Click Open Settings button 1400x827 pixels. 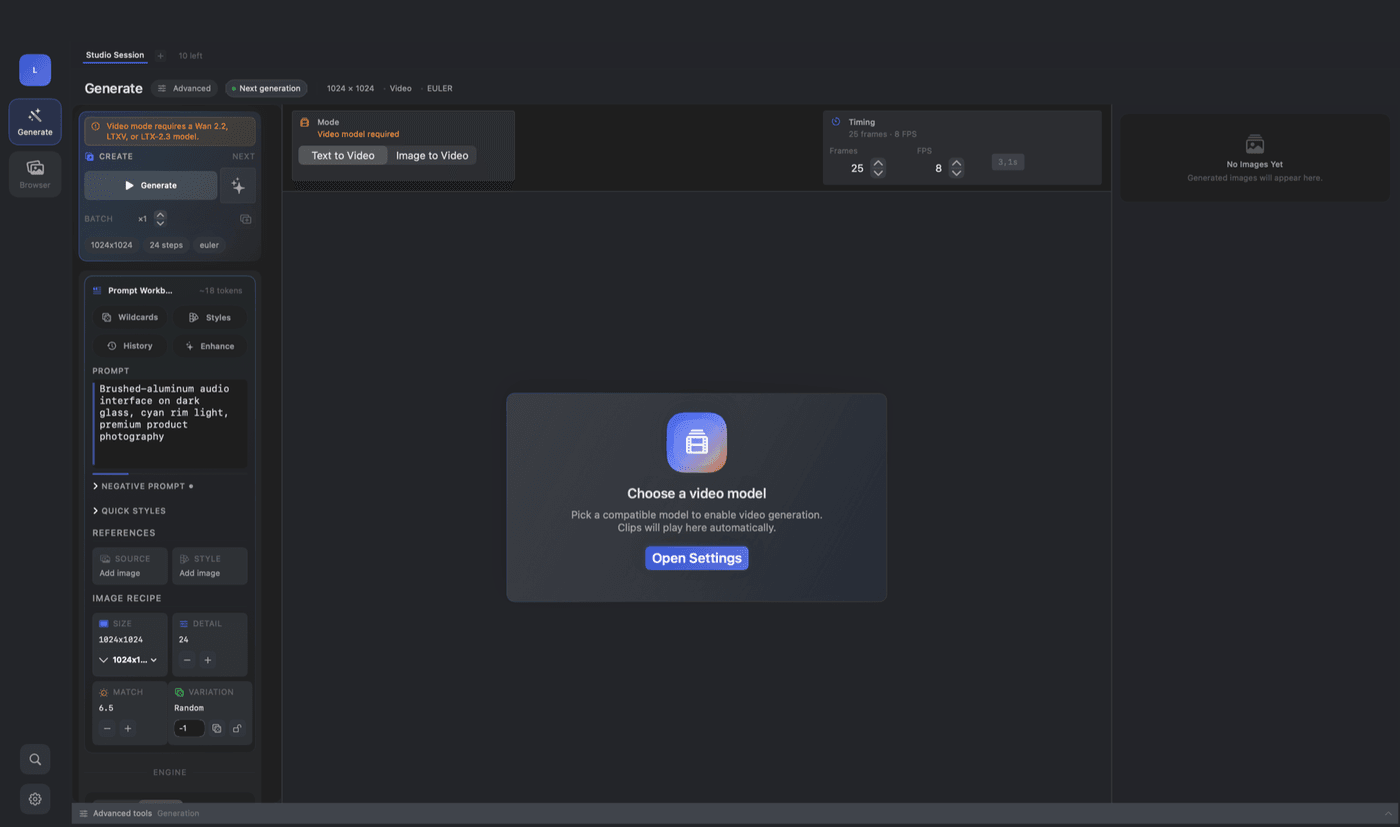click(x=697, y=558)
